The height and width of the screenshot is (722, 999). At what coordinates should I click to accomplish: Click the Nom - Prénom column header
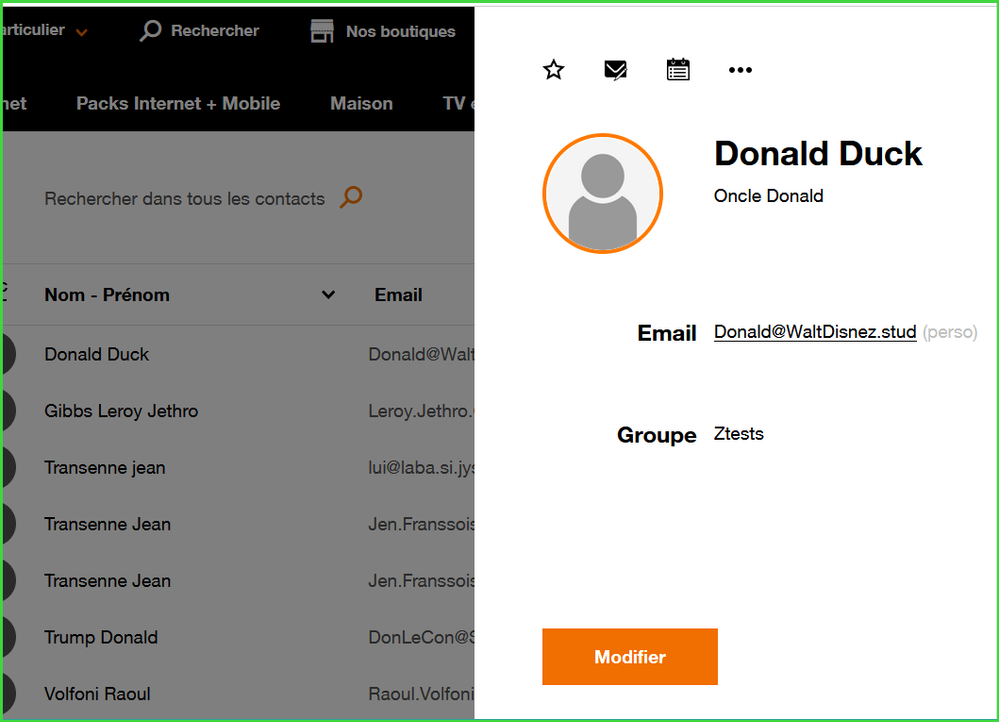pyautogui.click(x=107, y=294)
